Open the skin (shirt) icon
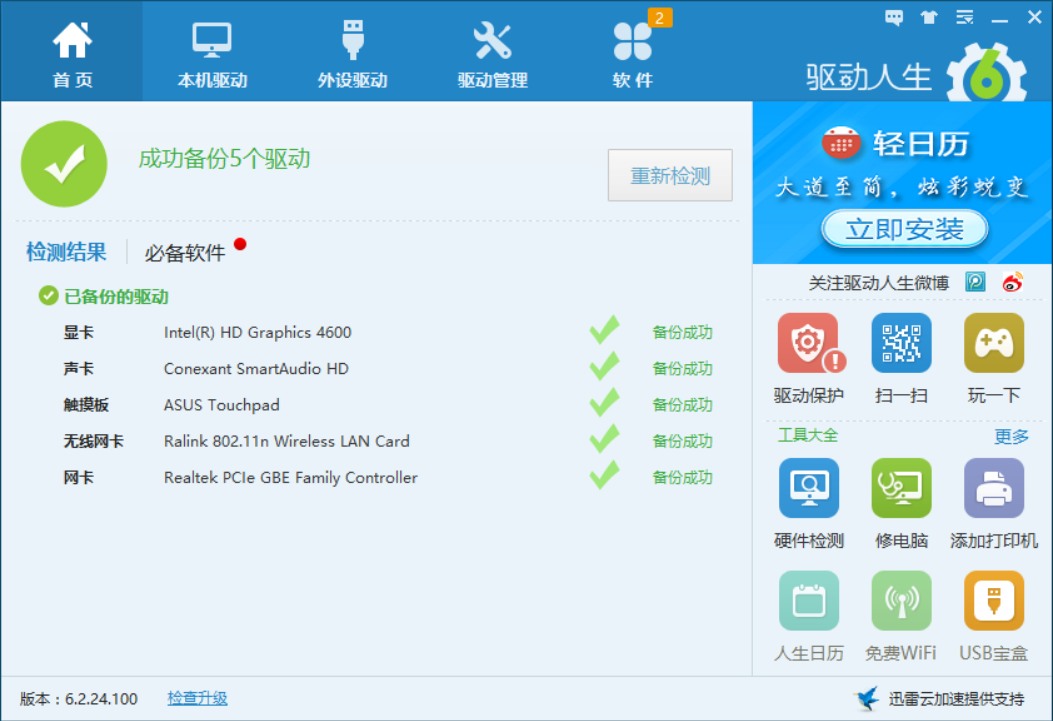This screenshot has width=1053, height=721. (x=929, y=17)
